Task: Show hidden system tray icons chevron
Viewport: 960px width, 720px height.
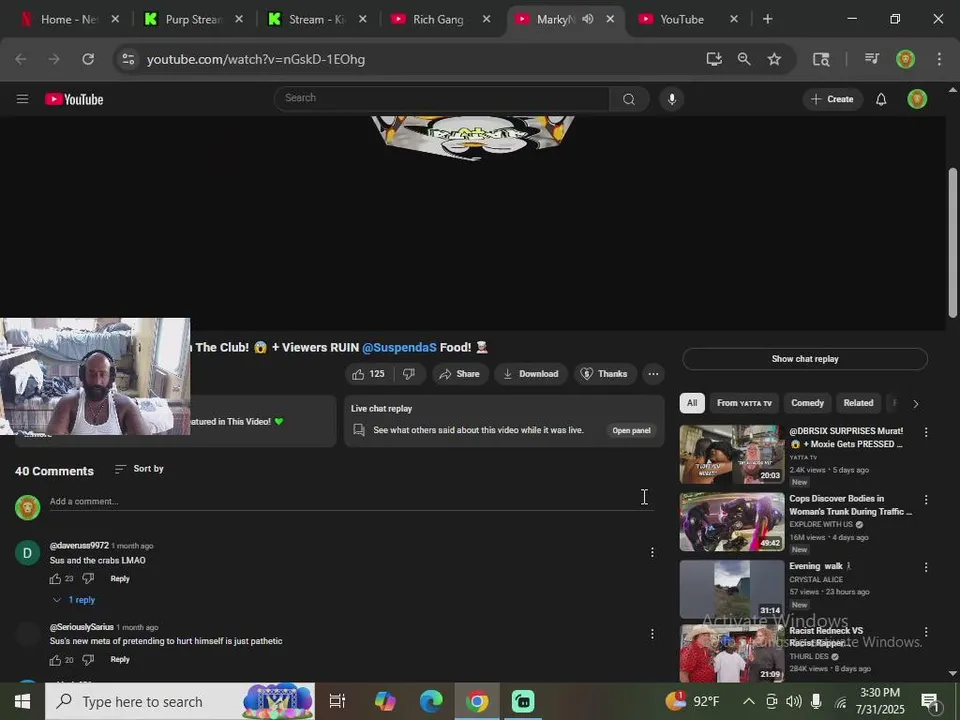Action: tap(748, 701)
